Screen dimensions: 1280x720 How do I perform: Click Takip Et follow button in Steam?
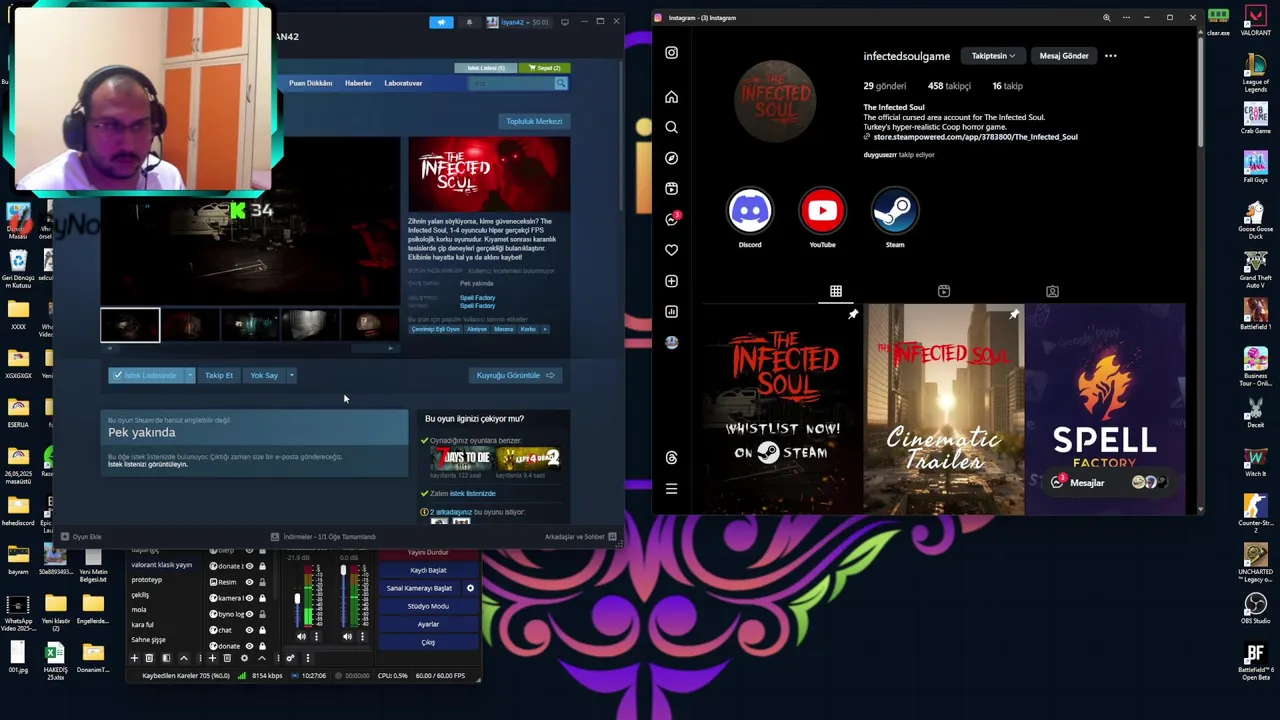click(x=218, y=375)
